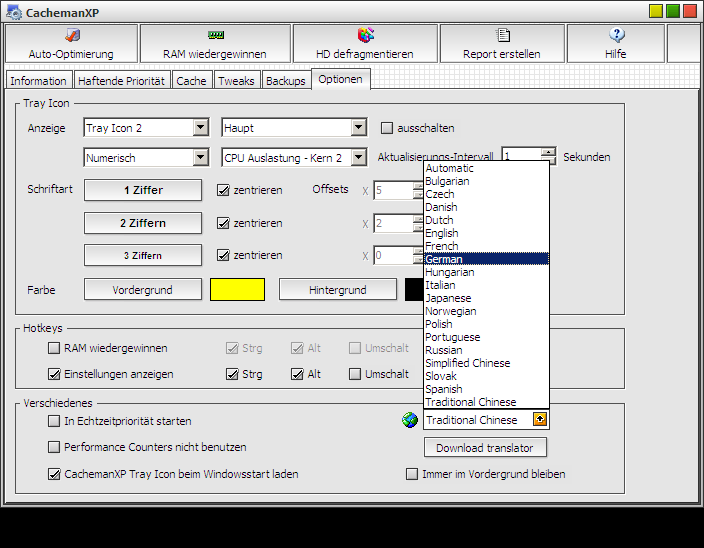Image resolution: width=704 pixels, height=548 pixels.
Task: Collapse the language dropdown via orange arrow
Action: click(x=540, y=419)
